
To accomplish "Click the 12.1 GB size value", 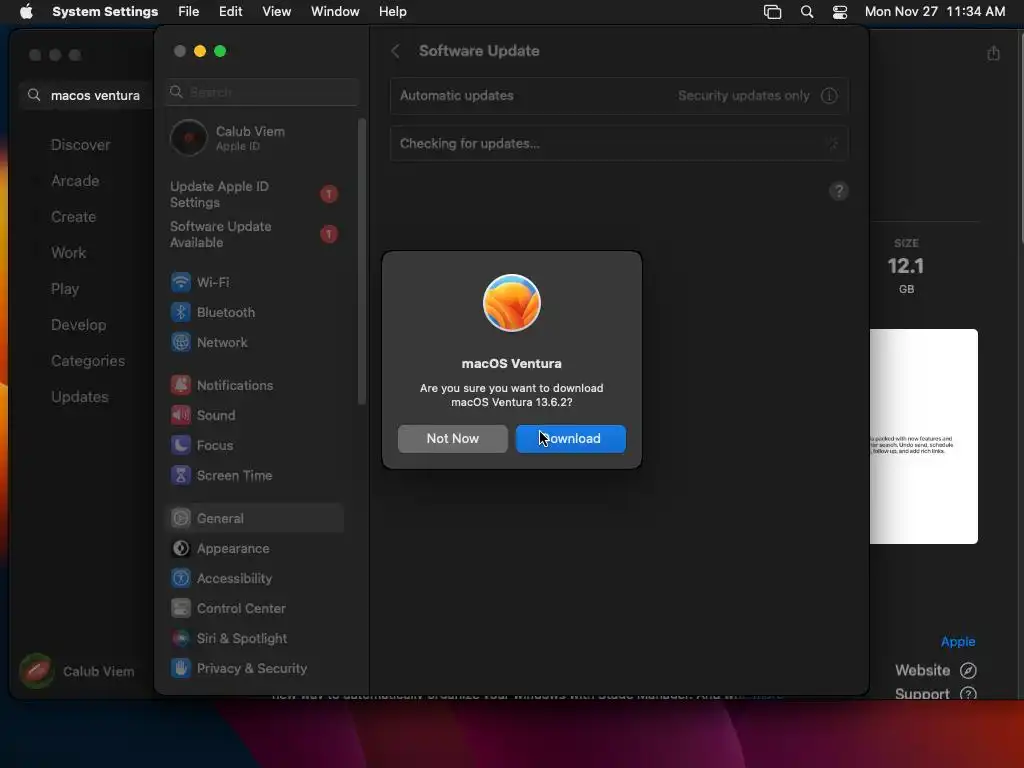I will [x=906, y=266].
